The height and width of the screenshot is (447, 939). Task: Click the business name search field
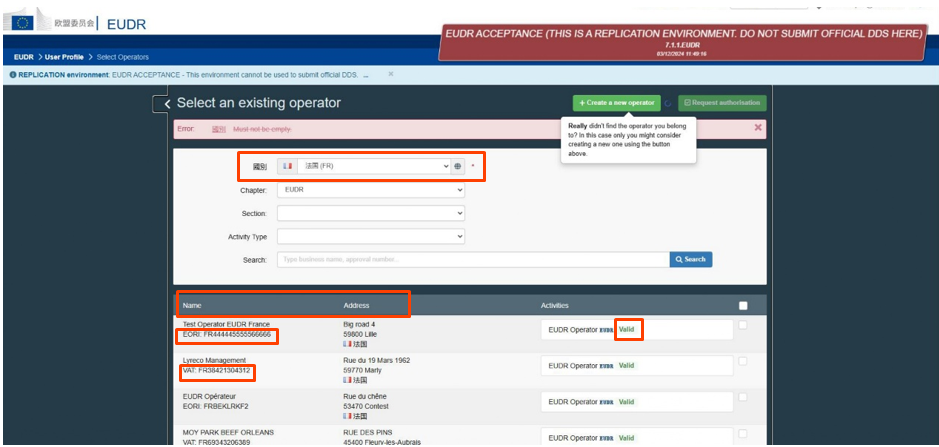(472, 259)
